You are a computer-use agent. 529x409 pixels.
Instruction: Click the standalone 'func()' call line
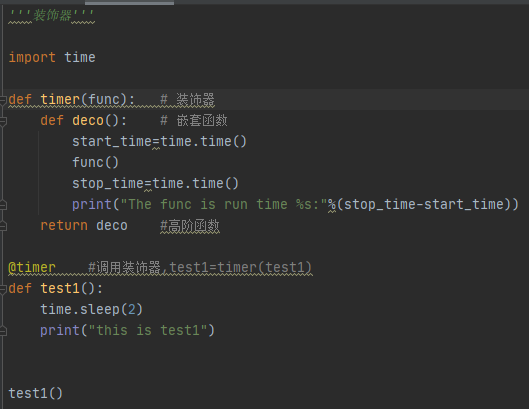tap(95, 163)
